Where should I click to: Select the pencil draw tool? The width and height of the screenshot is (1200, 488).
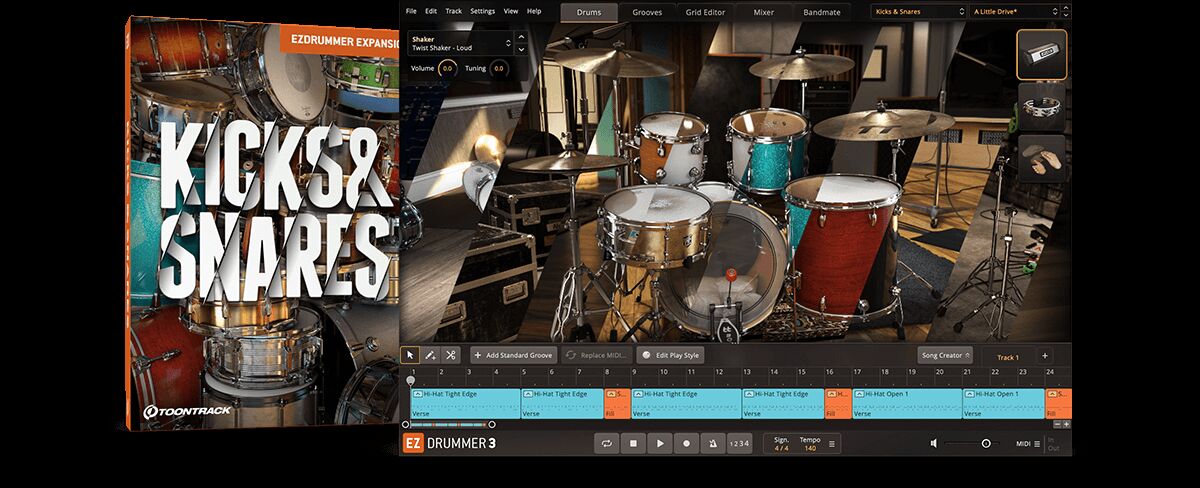[430, 355]
